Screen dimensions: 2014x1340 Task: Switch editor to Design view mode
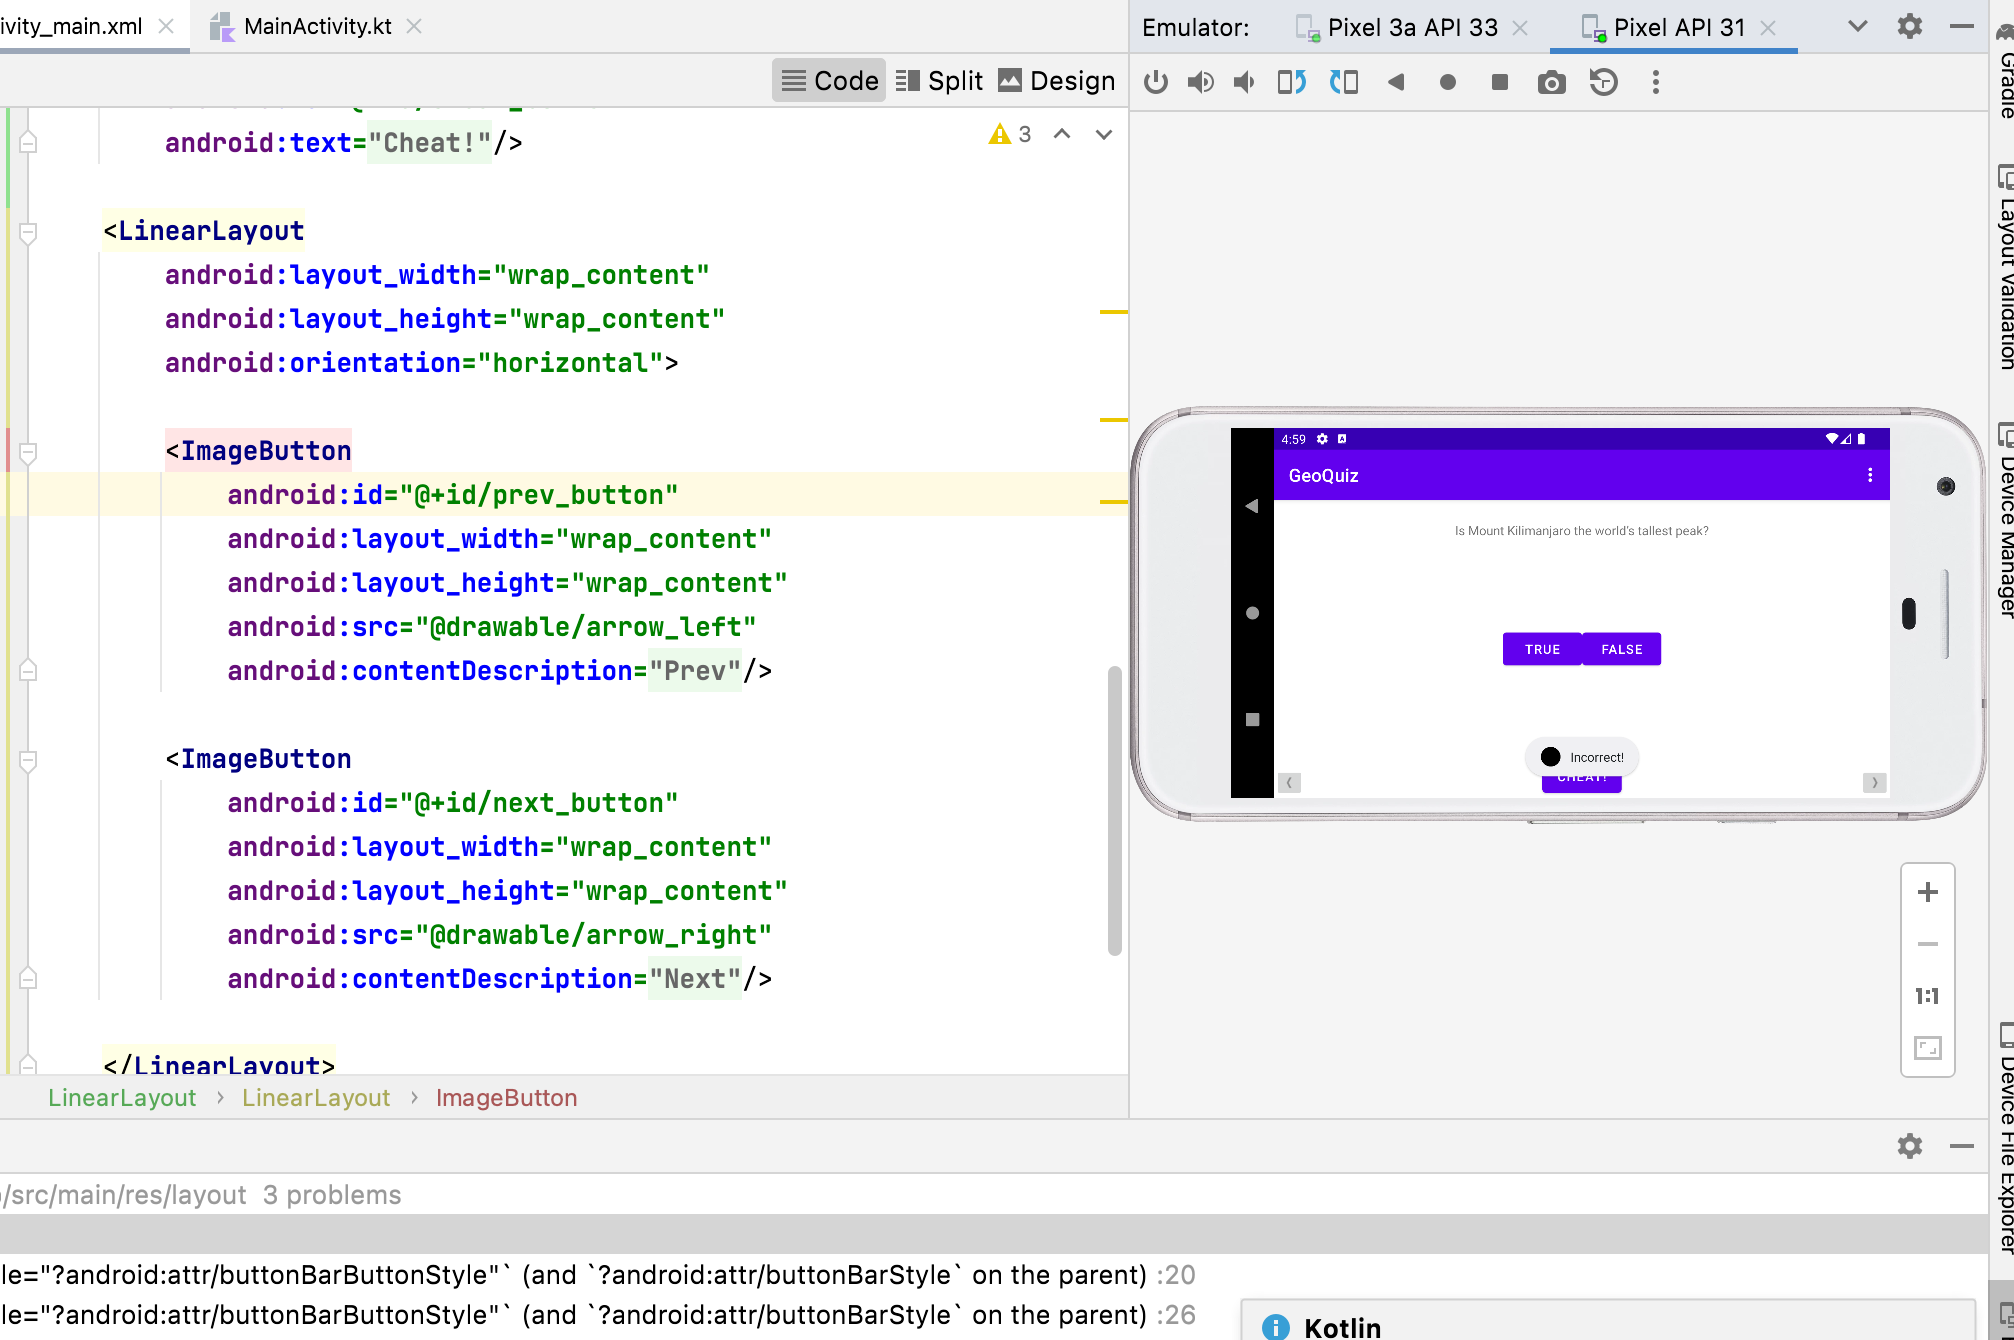1057,81
